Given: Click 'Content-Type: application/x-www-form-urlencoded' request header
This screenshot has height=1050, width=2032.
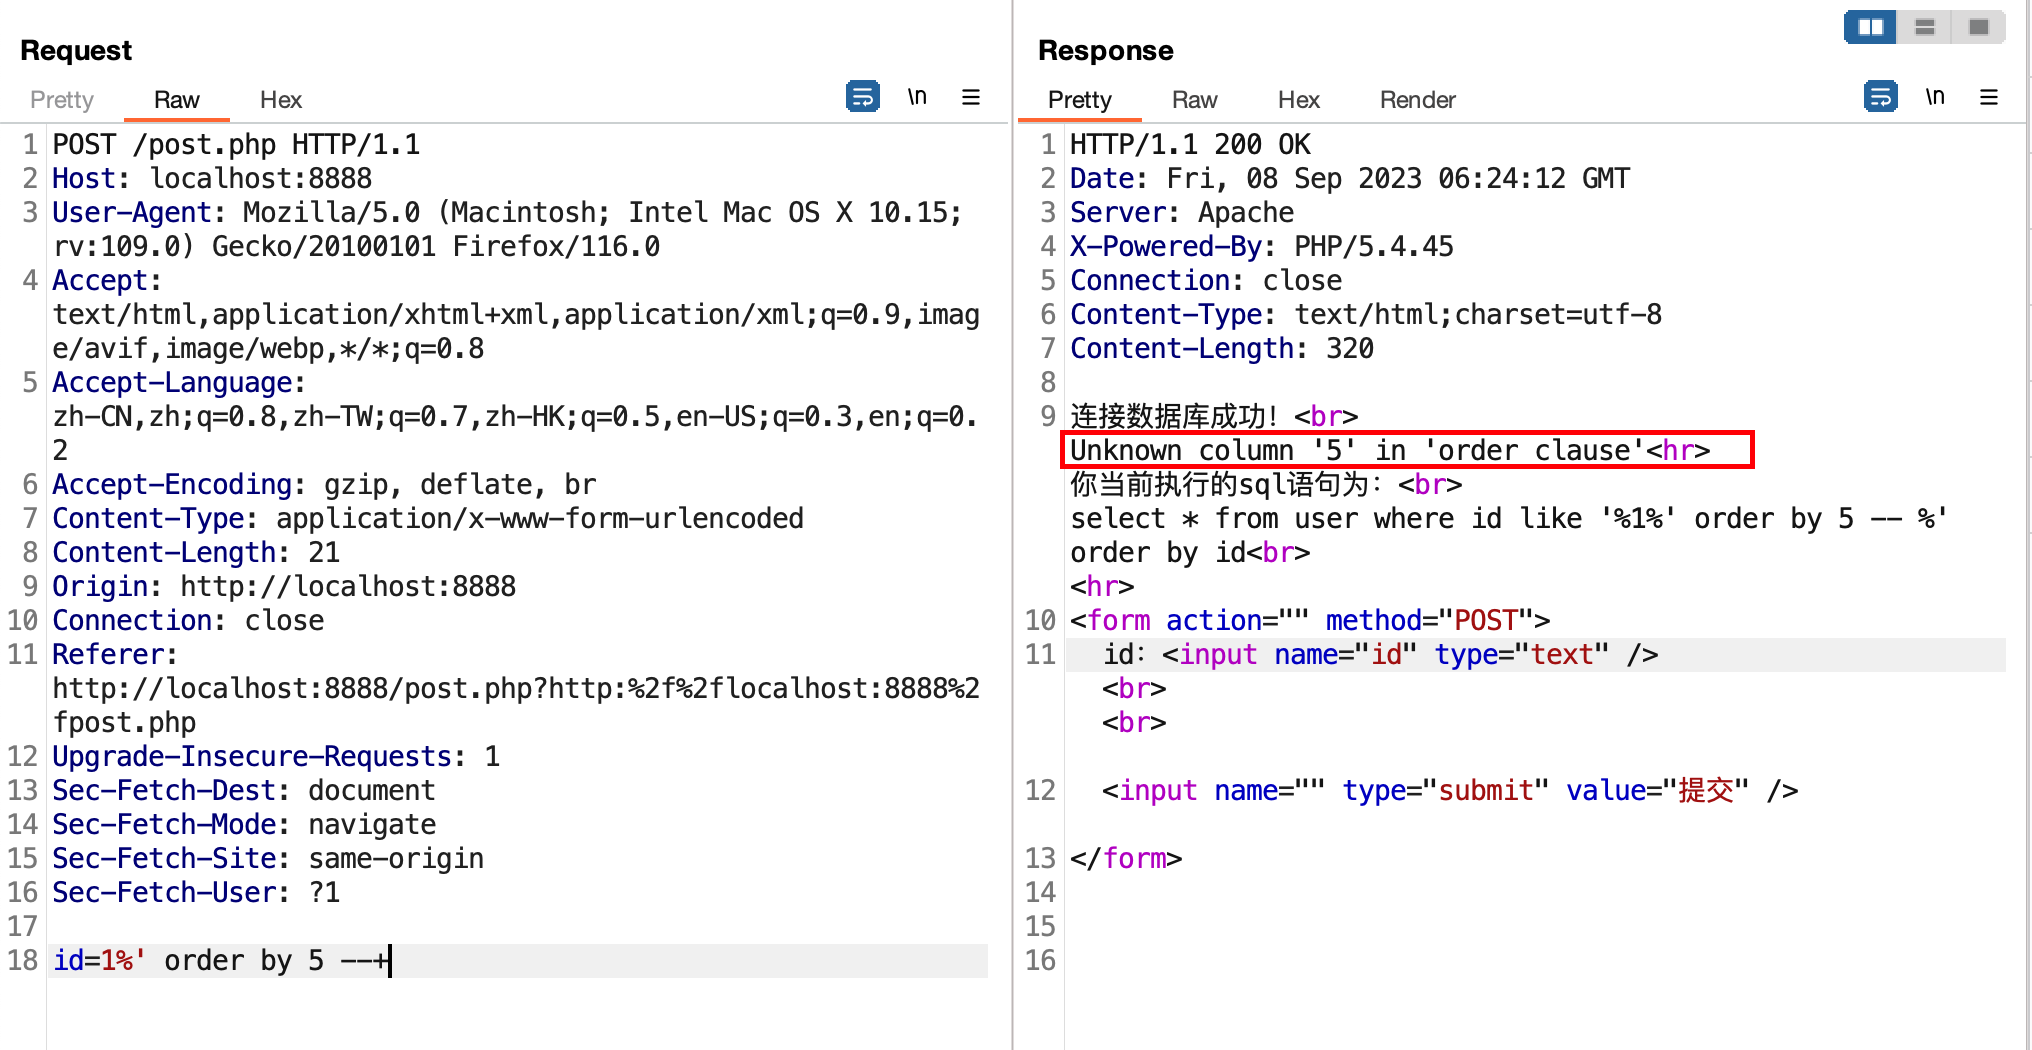Looking at the screenshot, I should coord(428,519).
